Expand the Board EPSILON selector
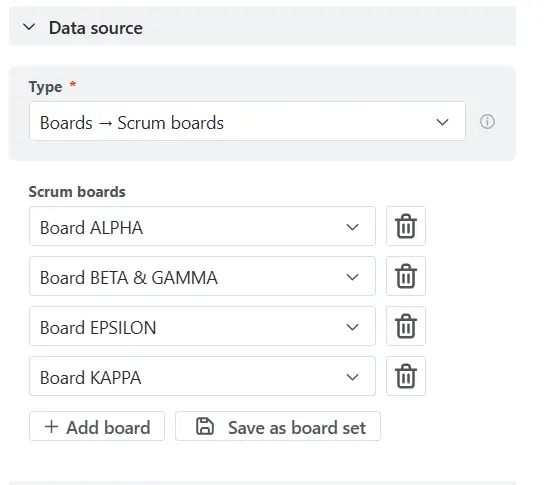546x485 pixels. [x=202, y=326]
